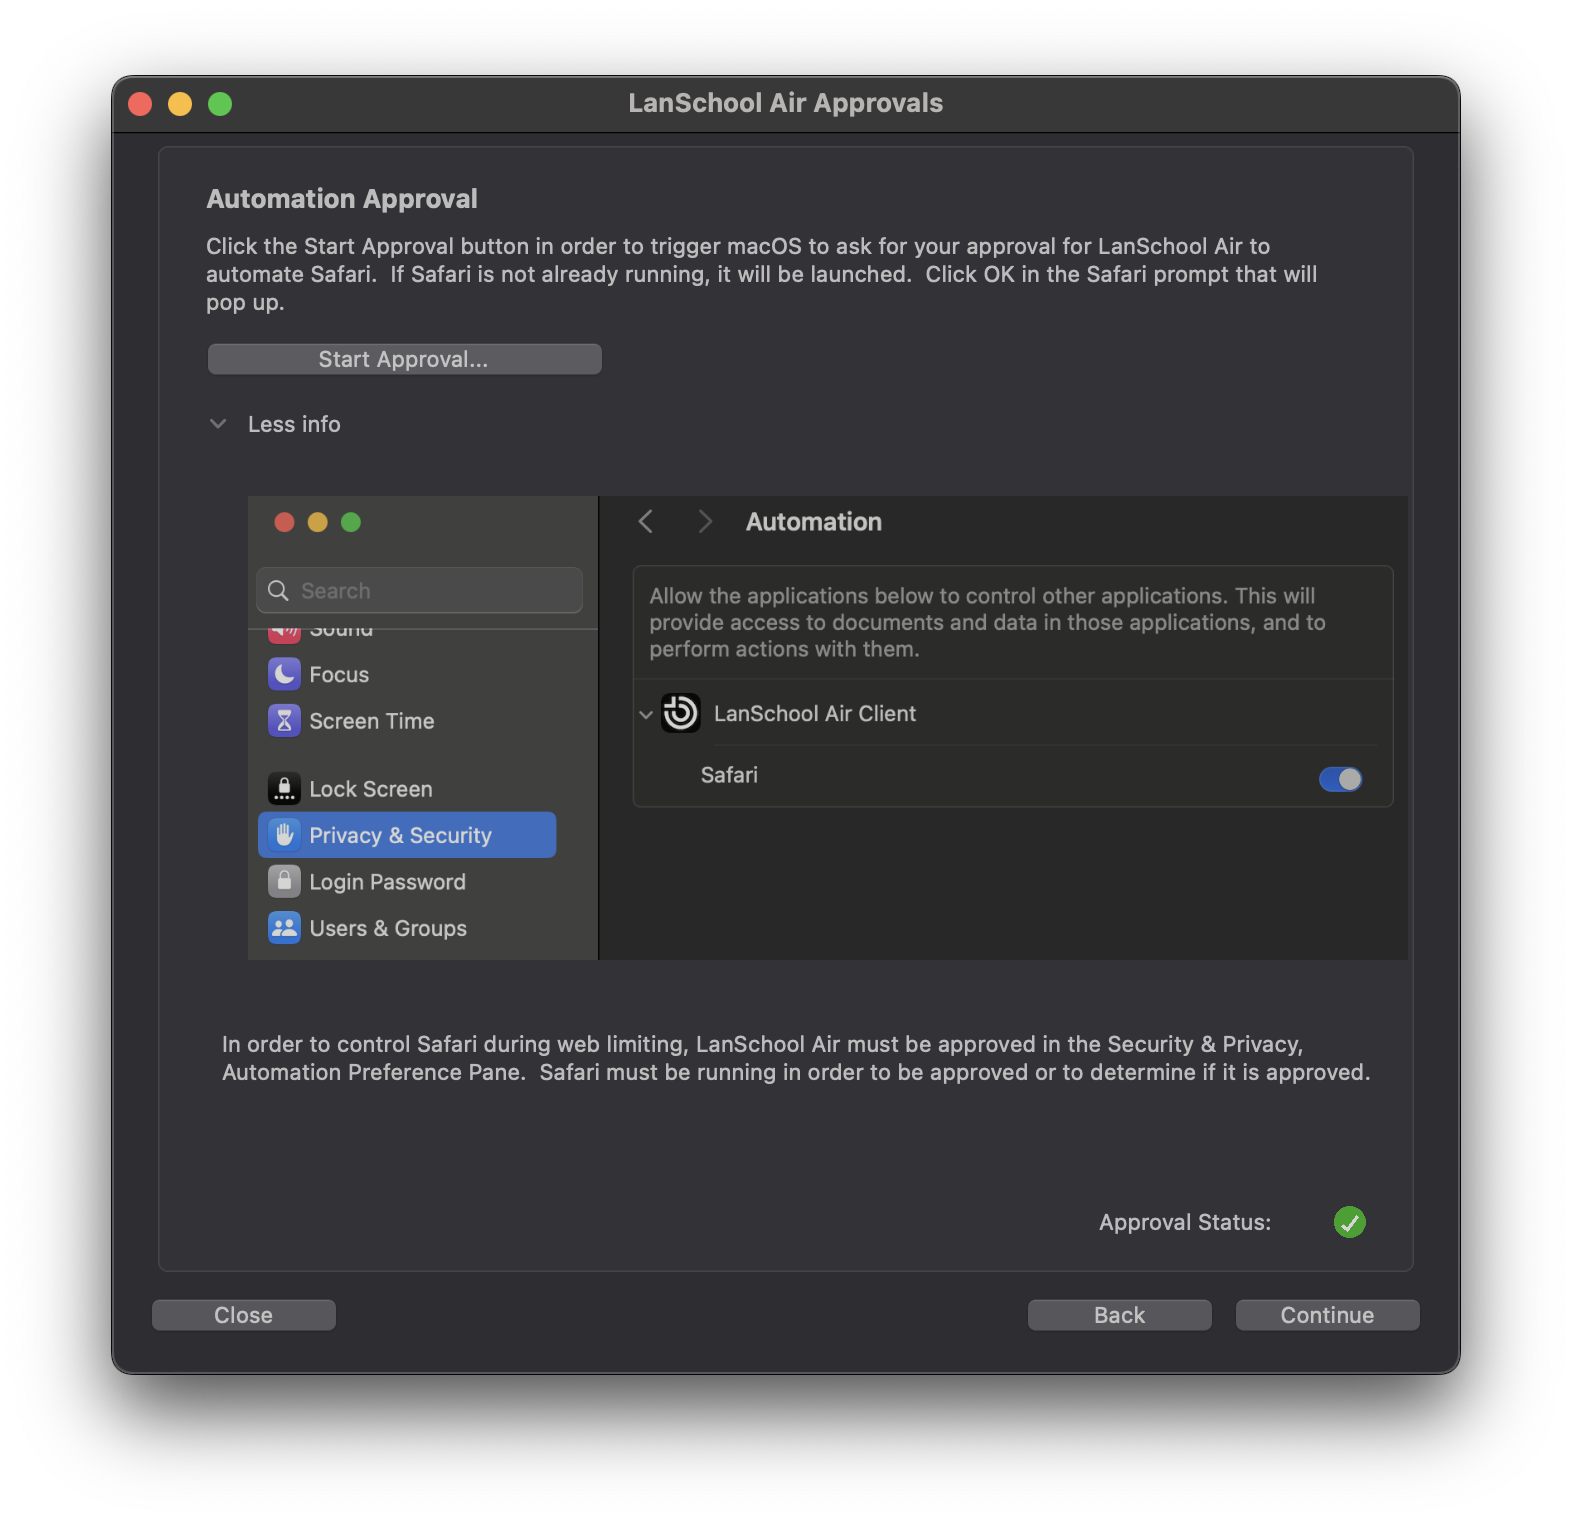Select Screen Time in the sidebar
Viewport: 1572px width, 1522px height.
point(407,721)
